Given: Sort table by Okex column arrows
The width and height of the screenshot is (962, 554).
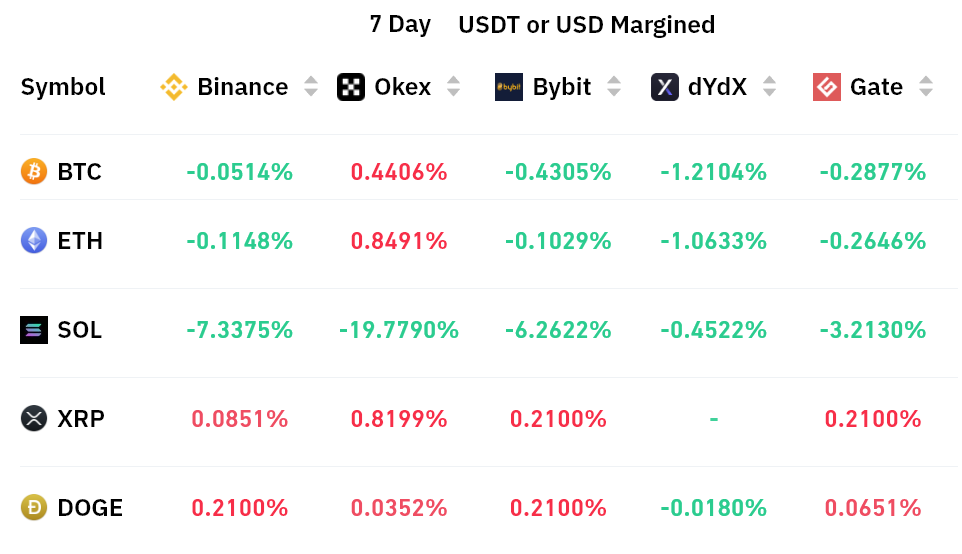Looking at the screenshot, I should click(x=453, y=87).
